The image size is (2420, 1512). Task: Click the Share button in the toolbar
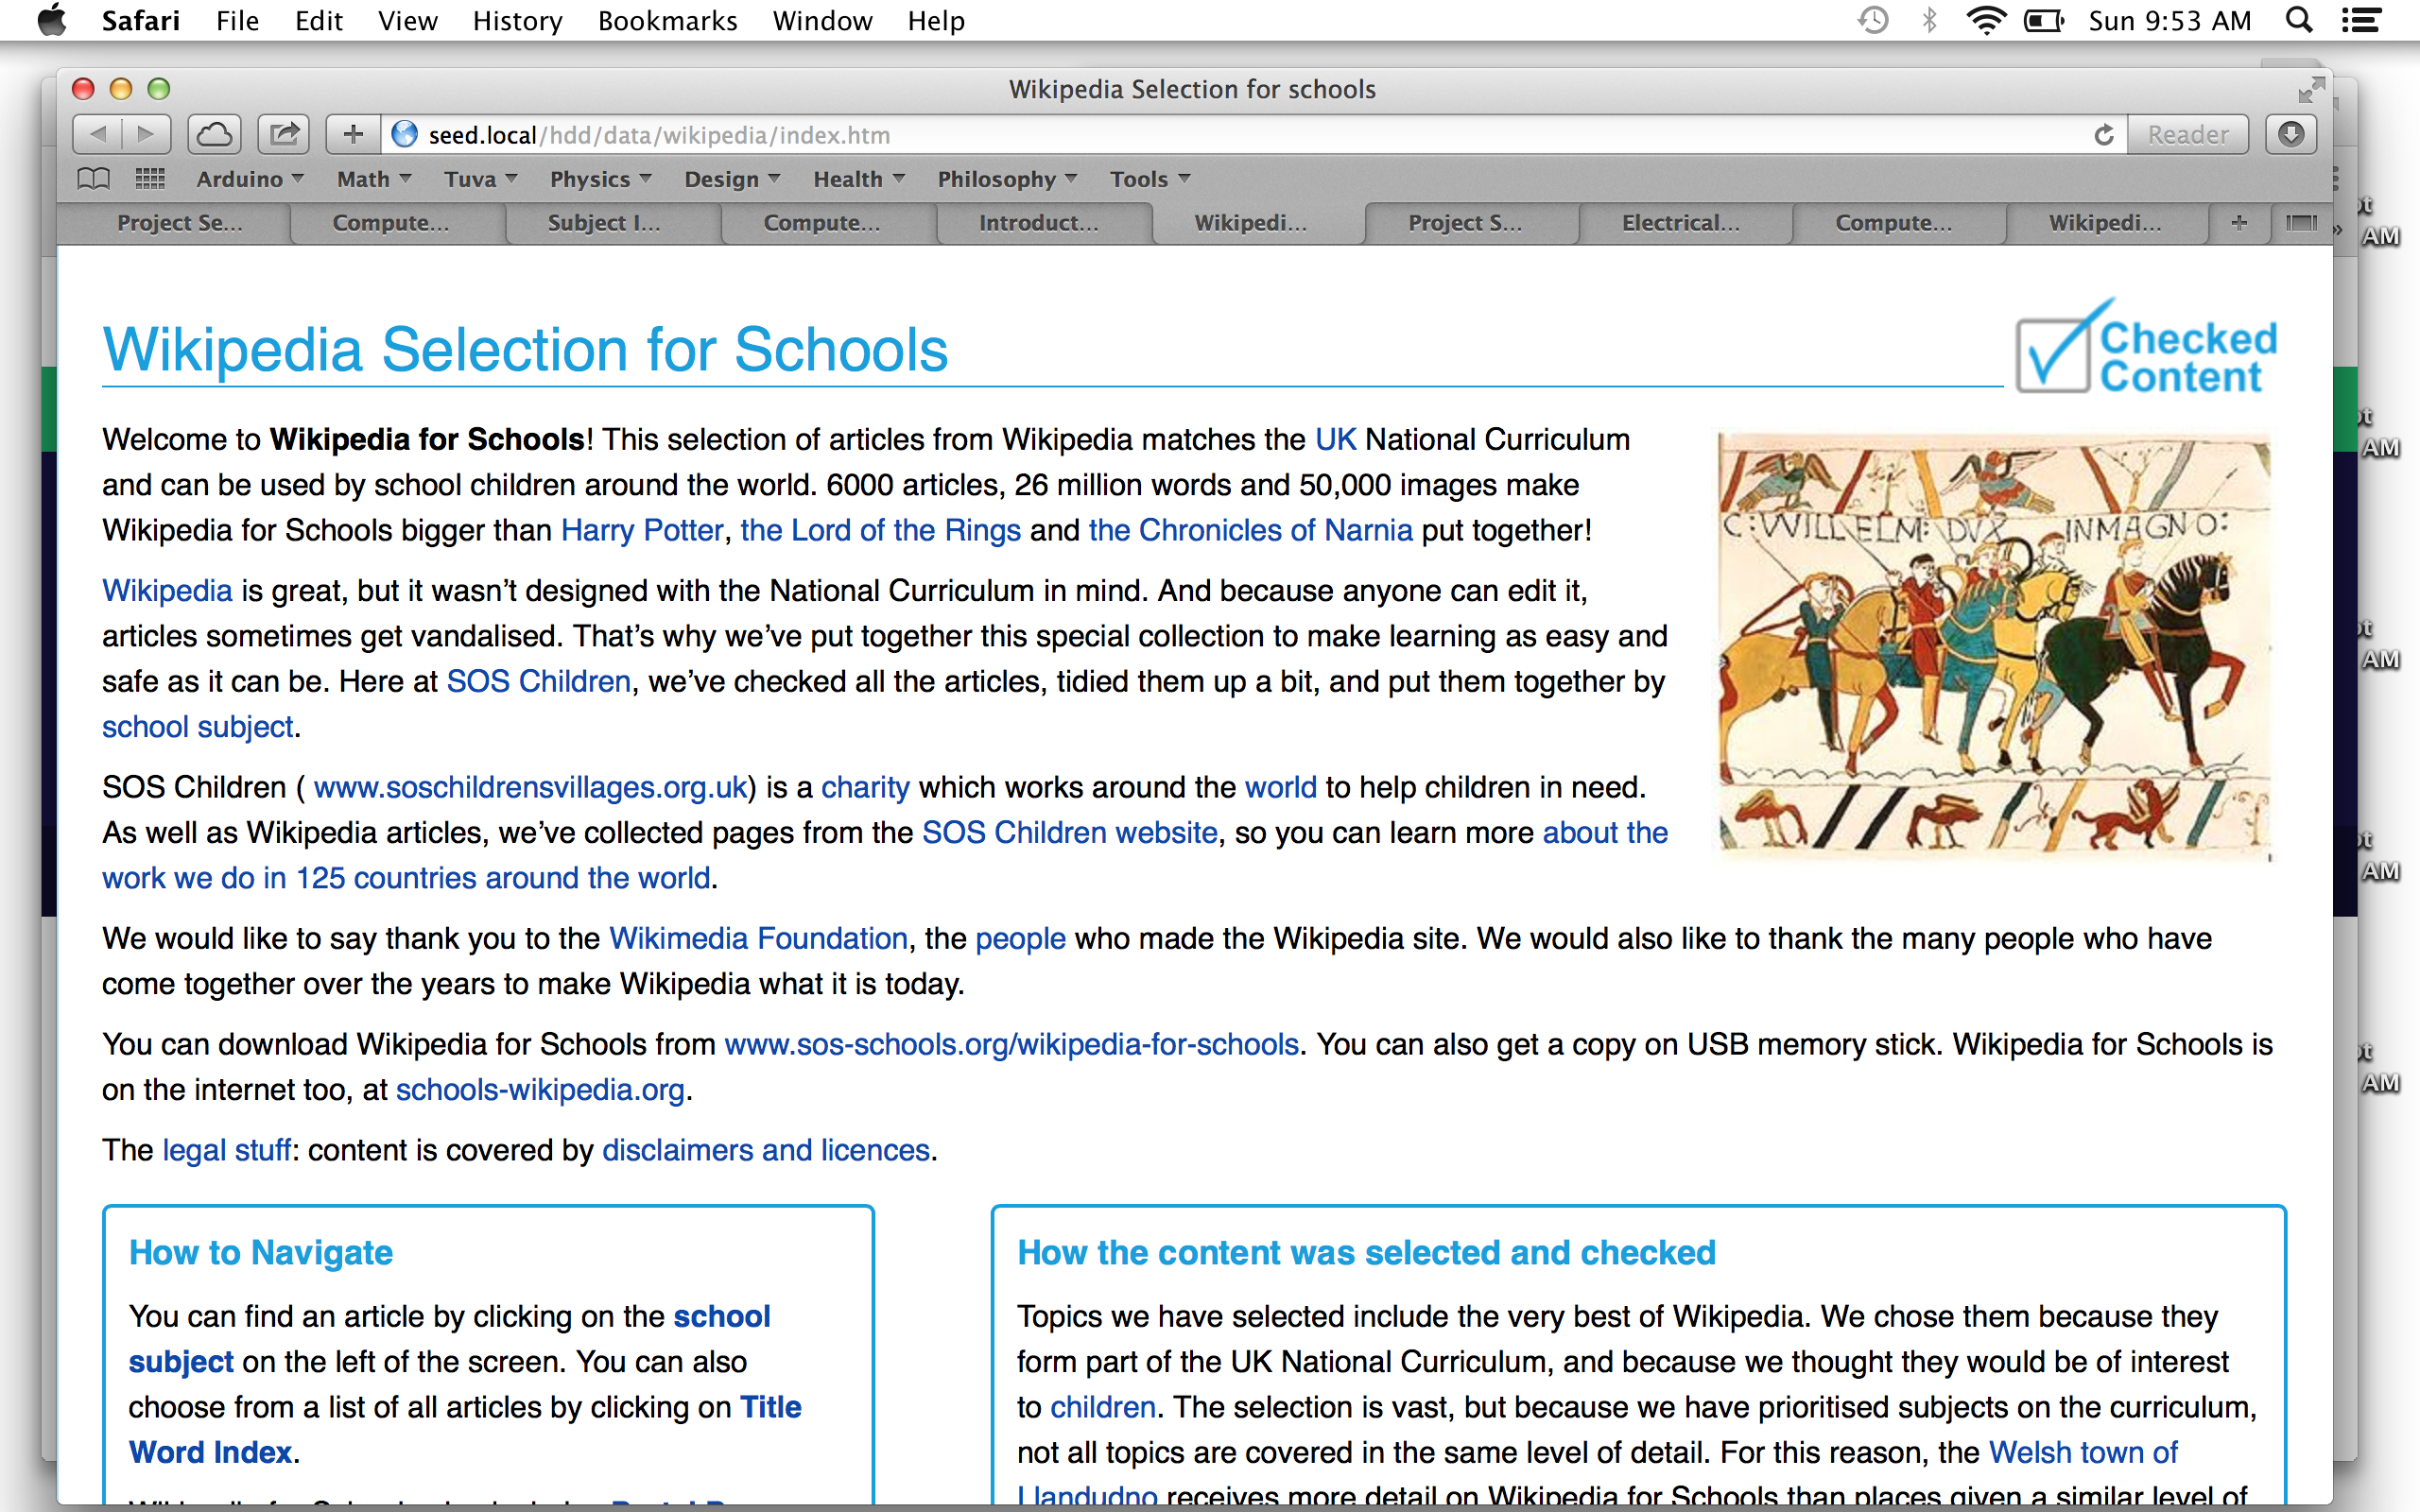(x=284, y=134)
